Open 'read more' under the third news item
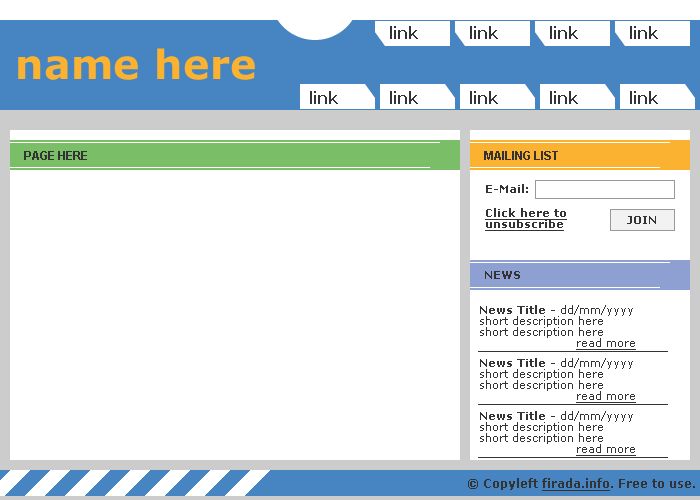Screen dimensions: 700x500 [x=606, y=450]
